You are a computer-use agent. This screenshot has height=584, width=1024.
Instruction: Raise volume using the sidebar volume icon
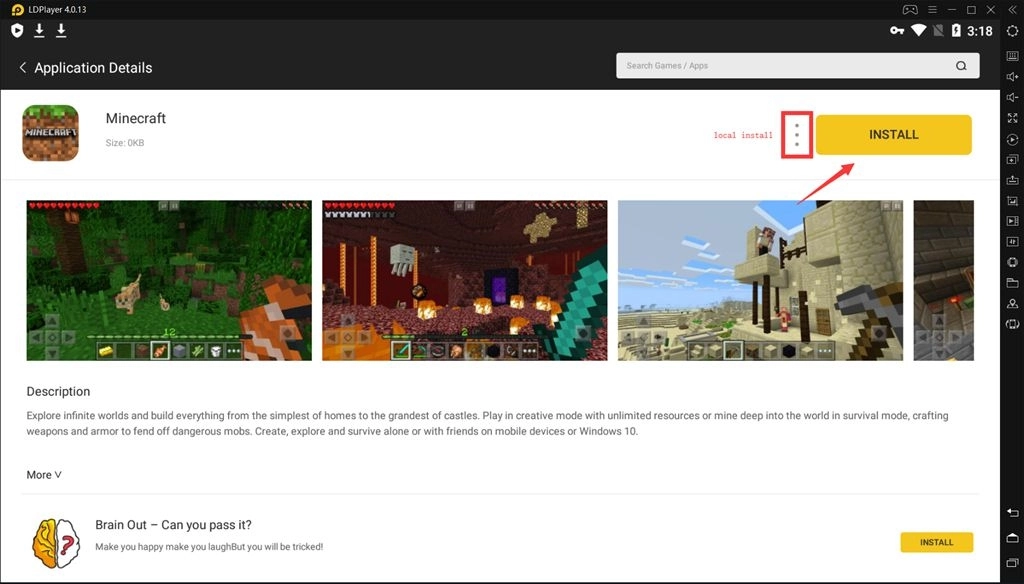1012,75
